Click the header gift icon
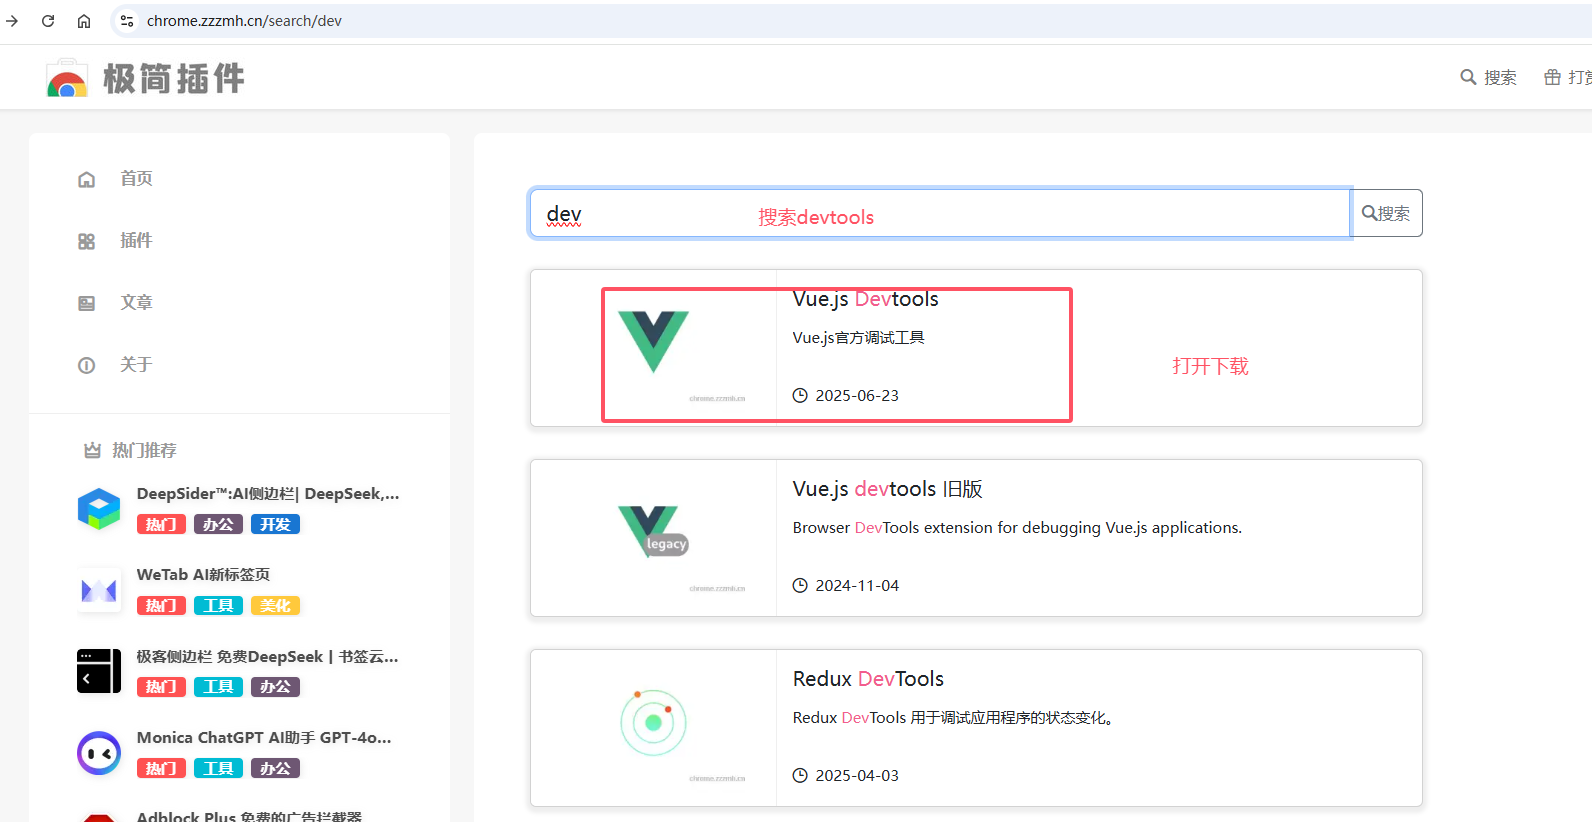Image resolution: width=1592 pixels, height=822 pixels. point(1552,77)
